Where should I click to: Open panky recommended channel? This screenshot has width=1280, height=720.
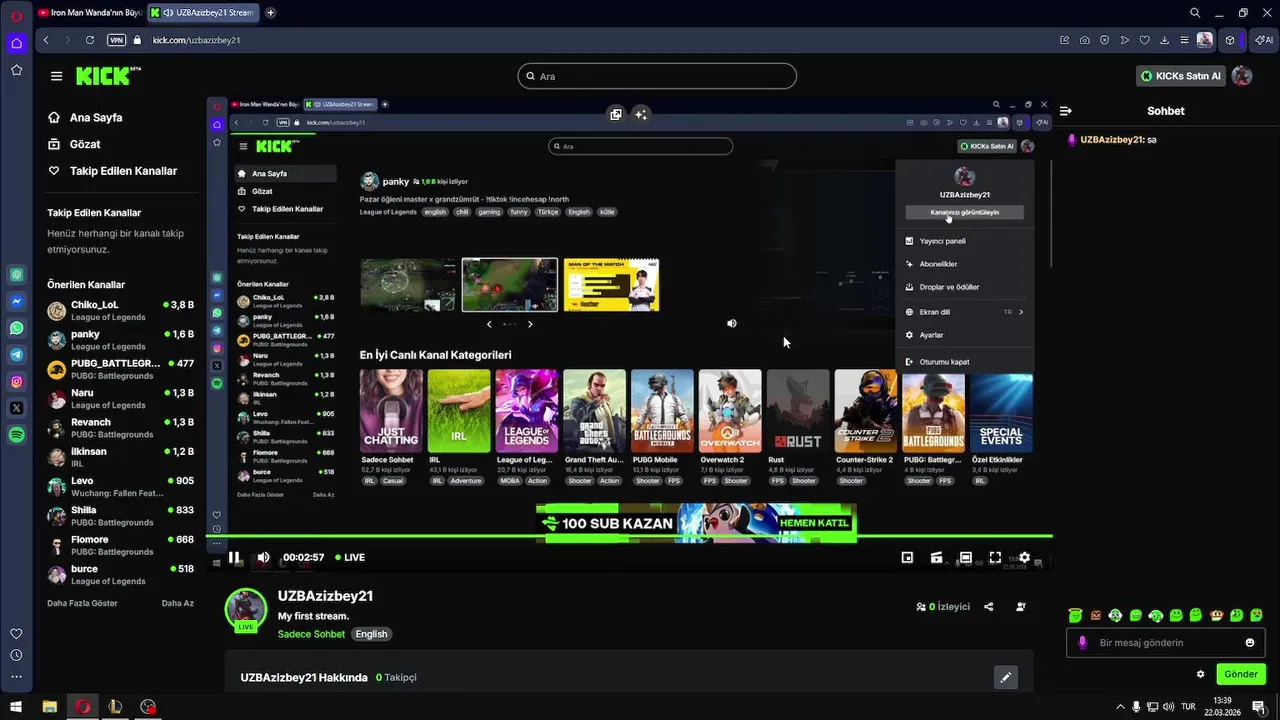[x=120, y=340]
